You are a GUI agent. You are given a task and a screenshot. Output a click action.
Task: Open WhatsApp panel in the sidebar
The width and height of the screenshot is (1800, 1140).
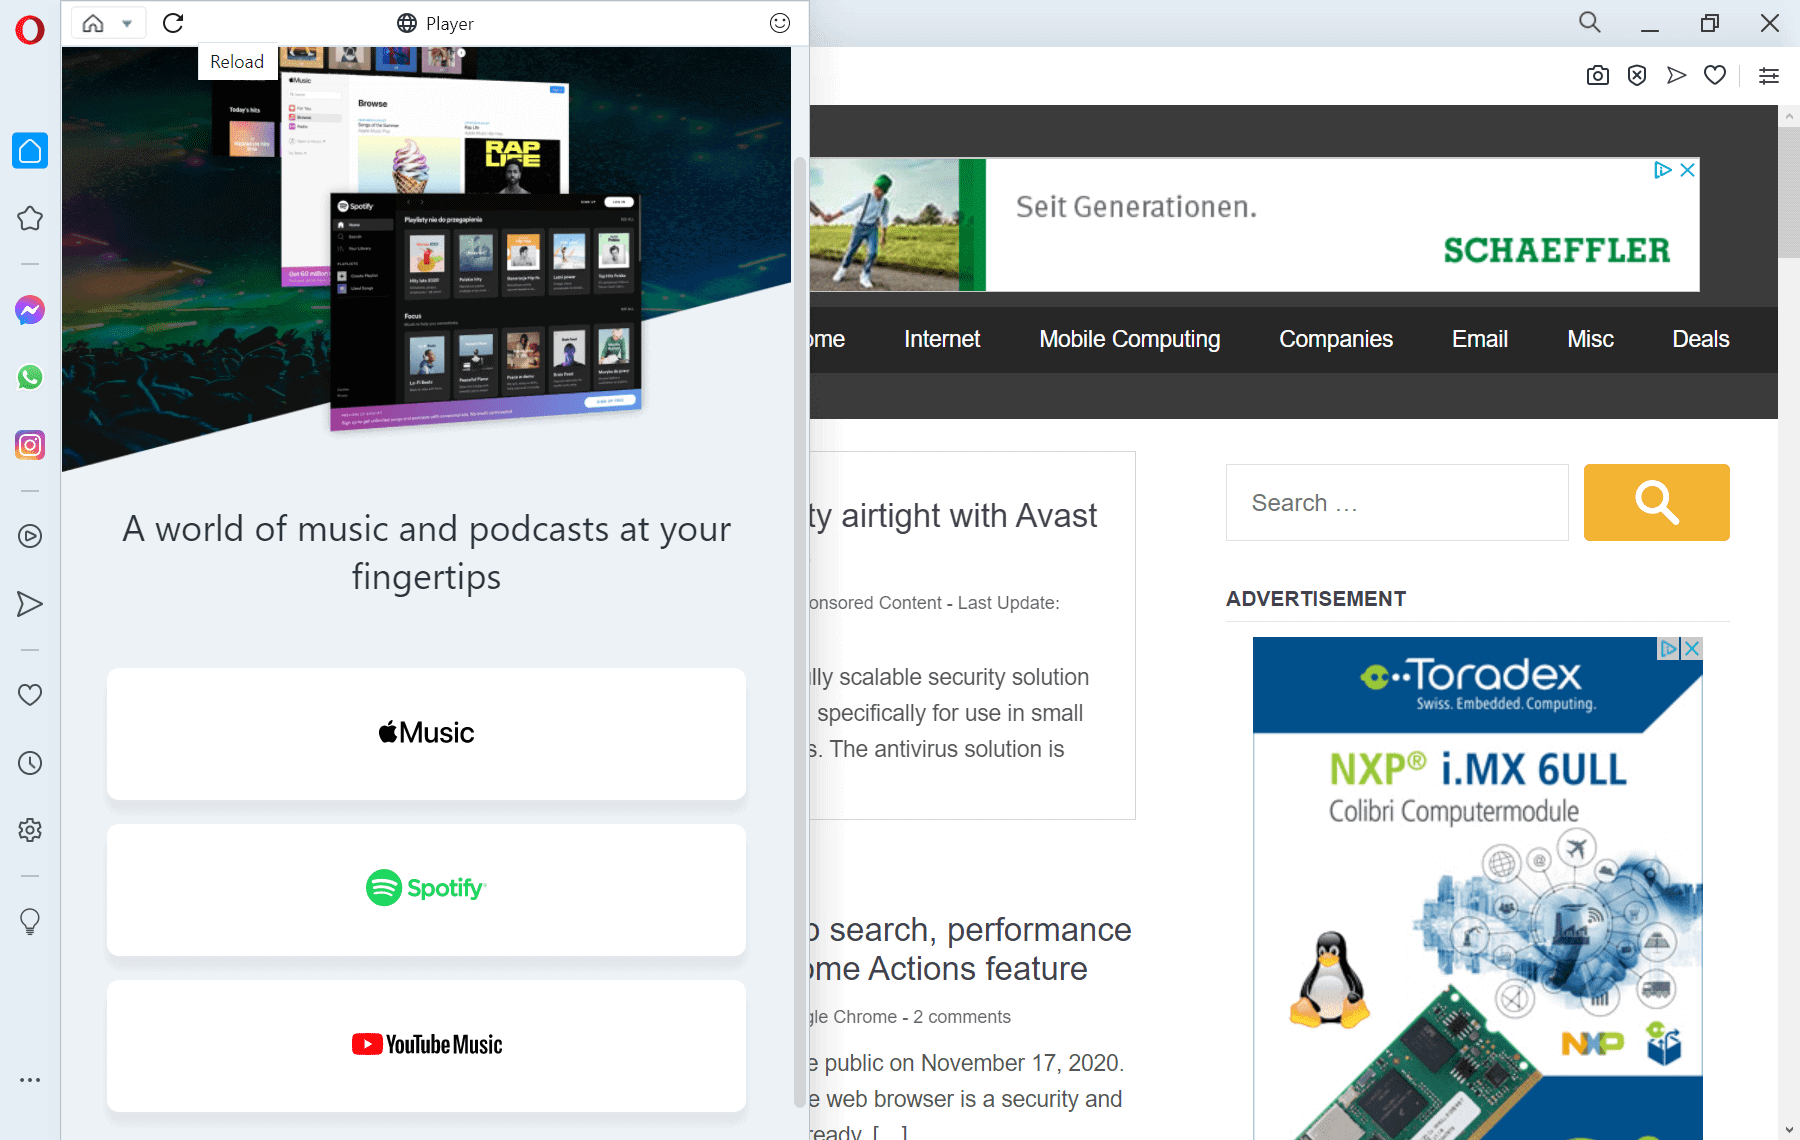pos(29,377)
